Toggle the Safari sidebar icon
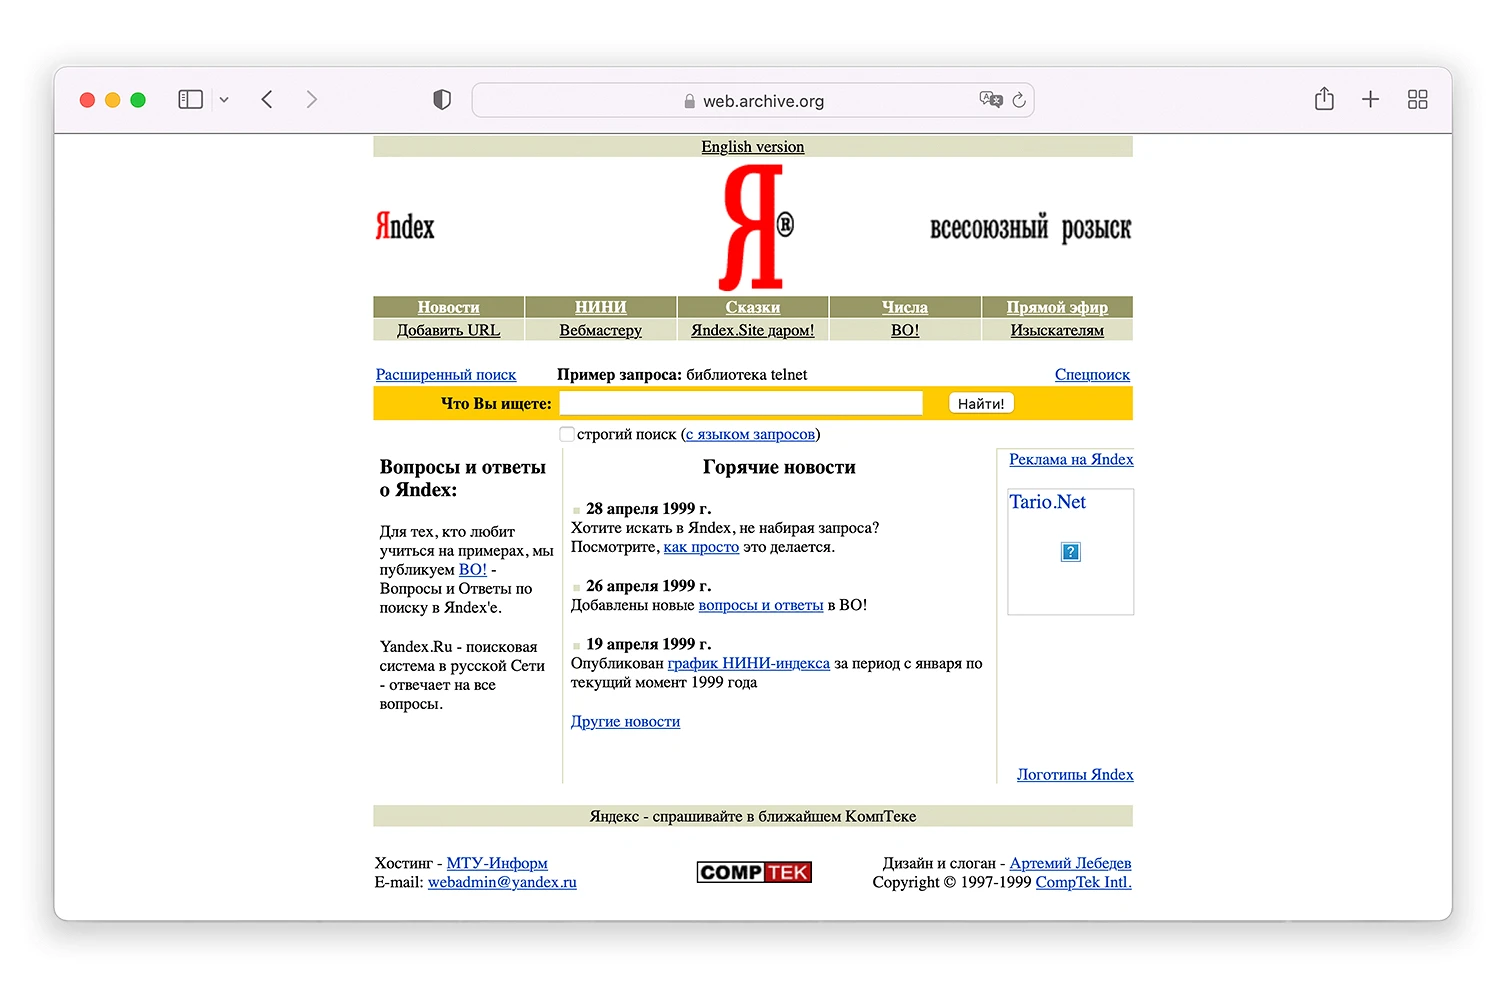1500x1000 pixels. (x=190, y=100)
